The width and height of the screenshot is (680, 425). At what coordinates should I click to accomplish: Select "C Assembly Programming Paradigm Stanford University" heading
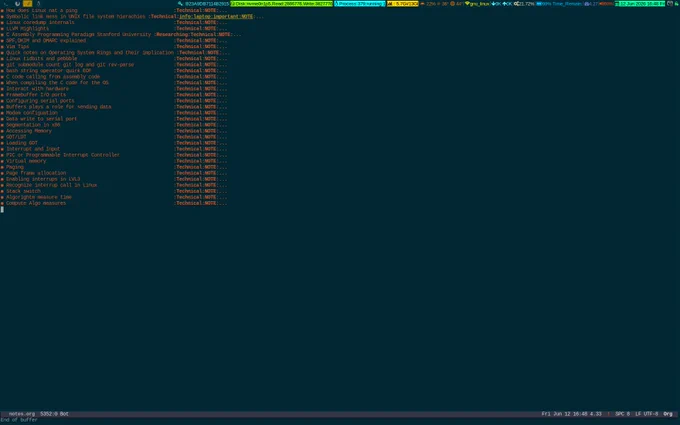point(78,35)
